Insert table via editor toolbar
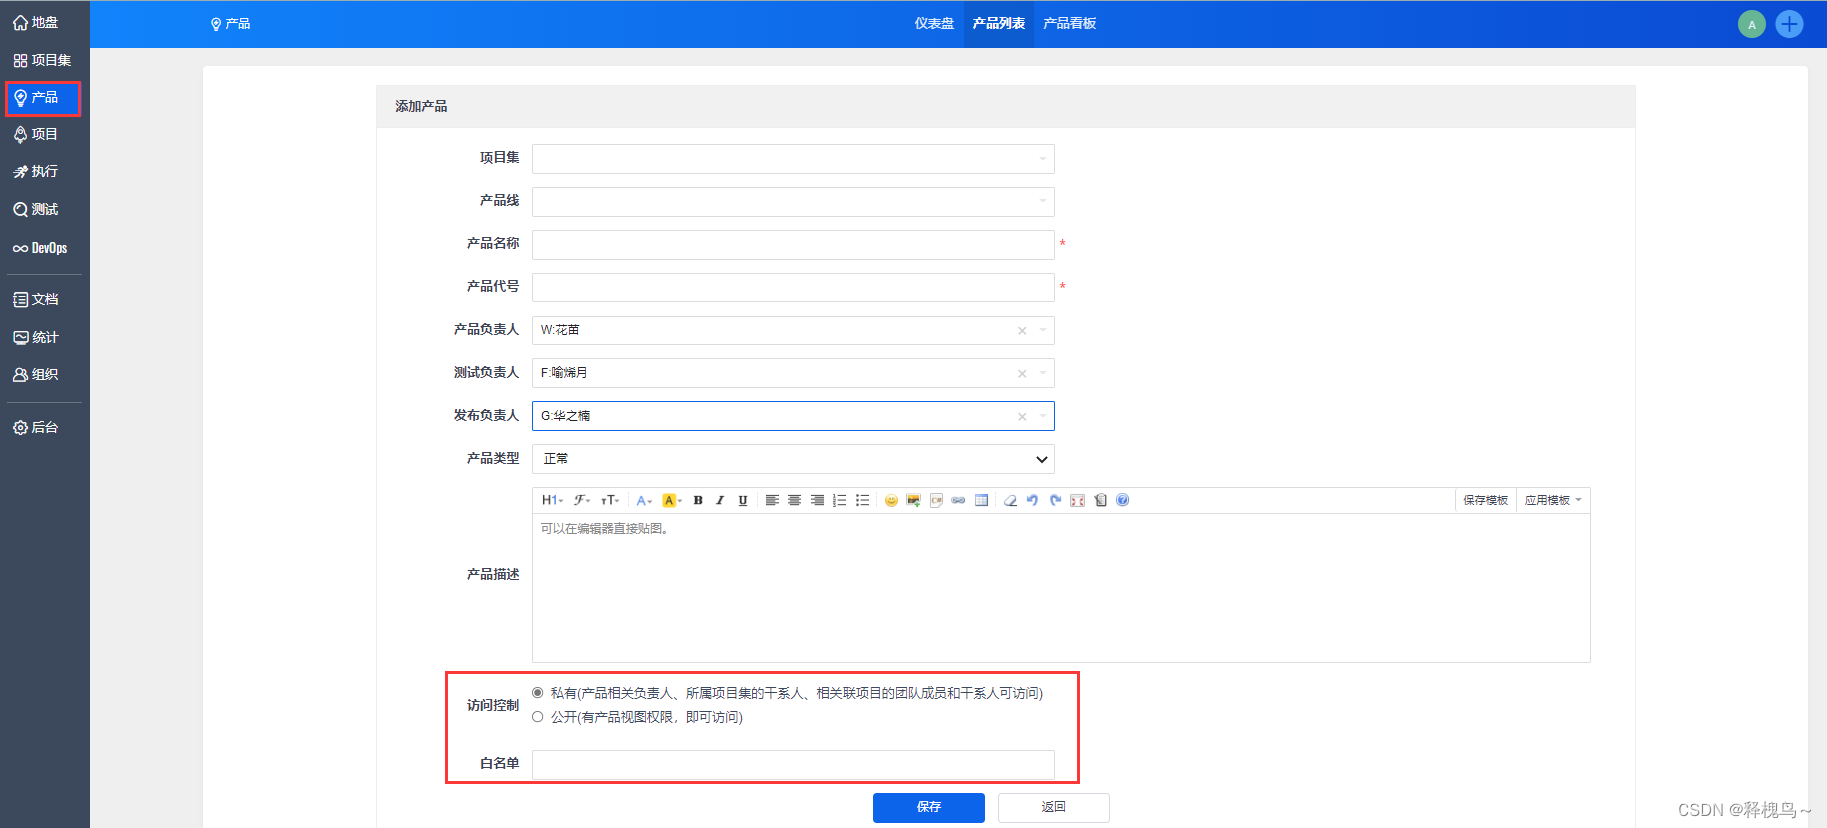This screenshot has height=828, width=1827. [982, 500]
